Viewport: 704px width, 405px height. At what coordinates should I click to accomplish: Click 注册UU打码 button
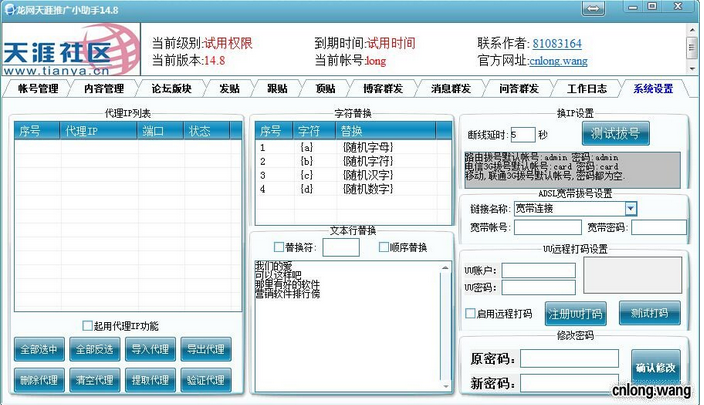point(576,313)
